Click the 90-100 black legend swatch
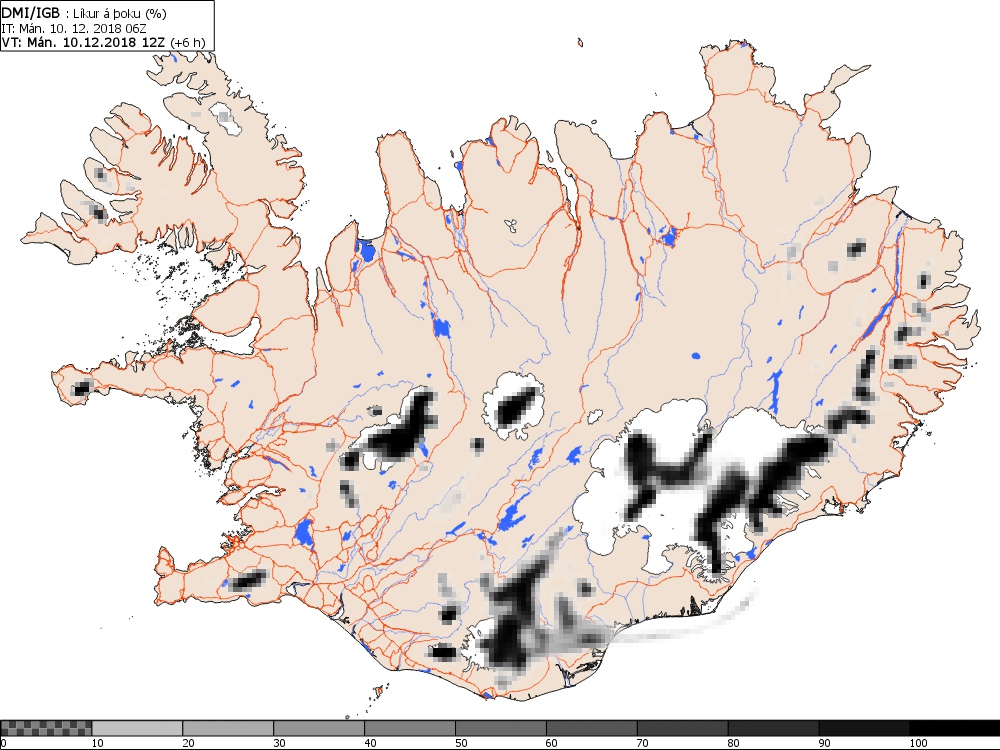 864,728
